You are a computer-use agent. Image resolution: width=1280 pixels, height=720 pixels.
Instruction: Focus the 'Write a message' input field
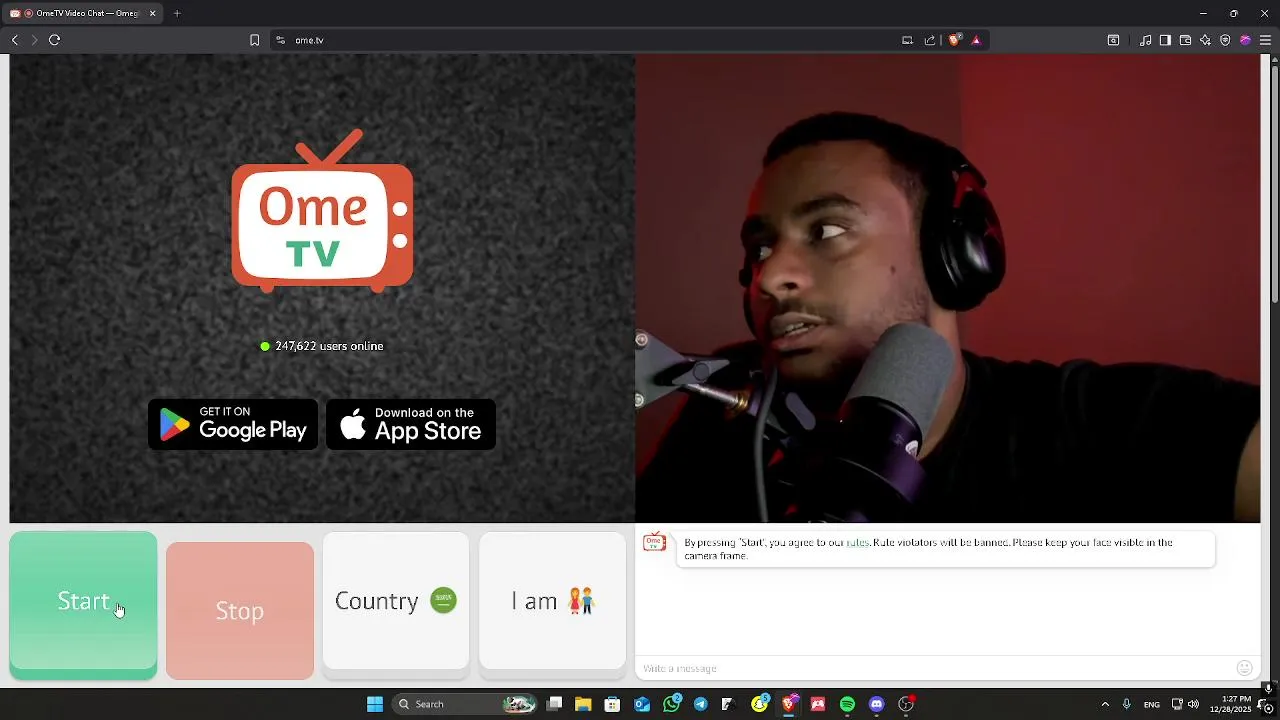(935, 668)
